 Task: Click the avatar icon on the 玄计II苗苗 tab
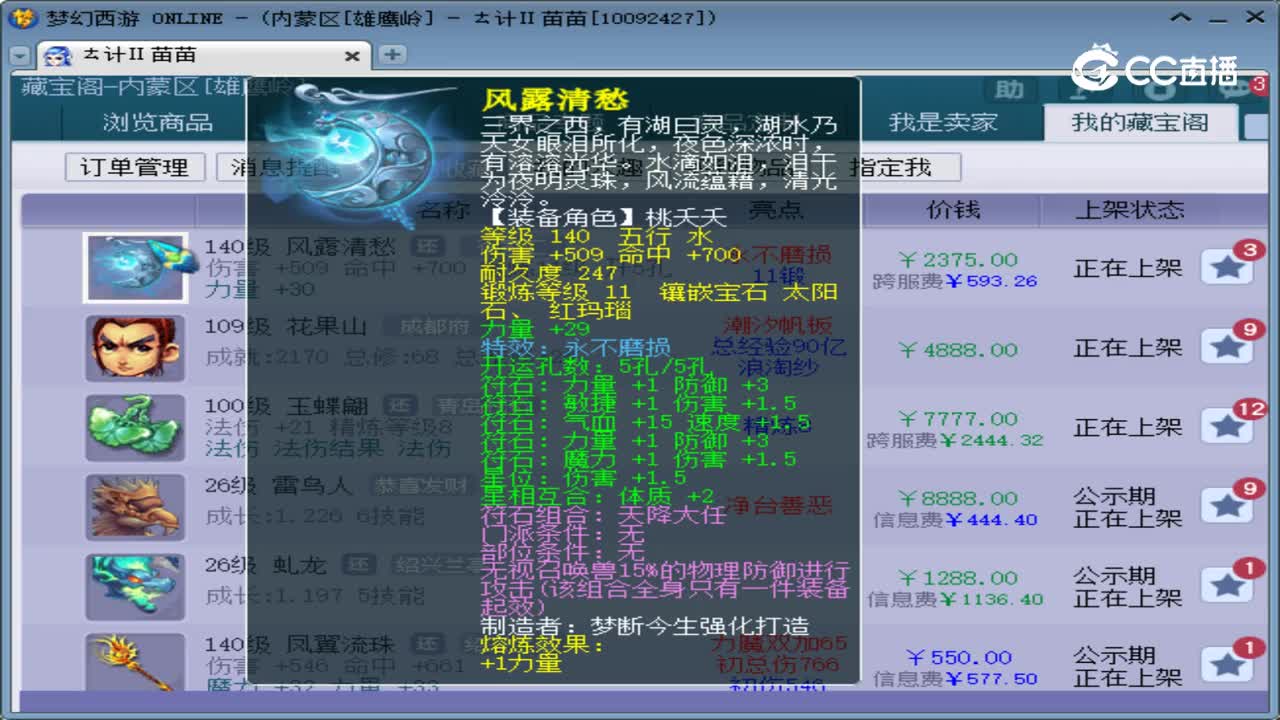click(55, 55)
